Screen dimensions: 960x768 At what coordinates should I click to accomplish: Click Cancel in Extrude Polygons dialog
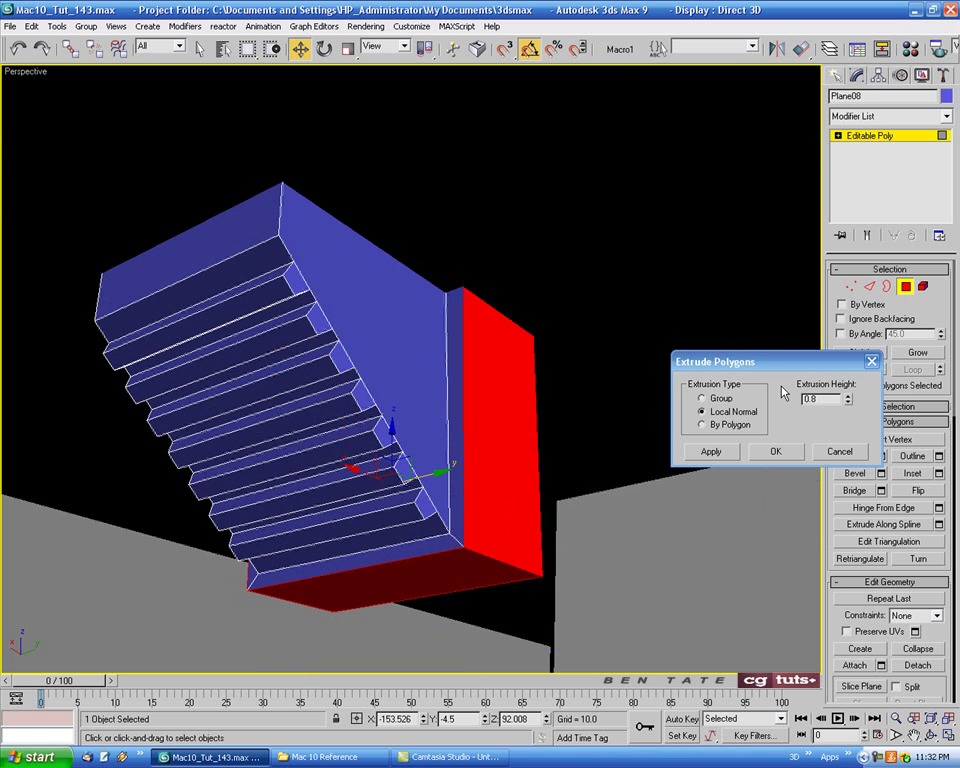(x=839, y=451)
